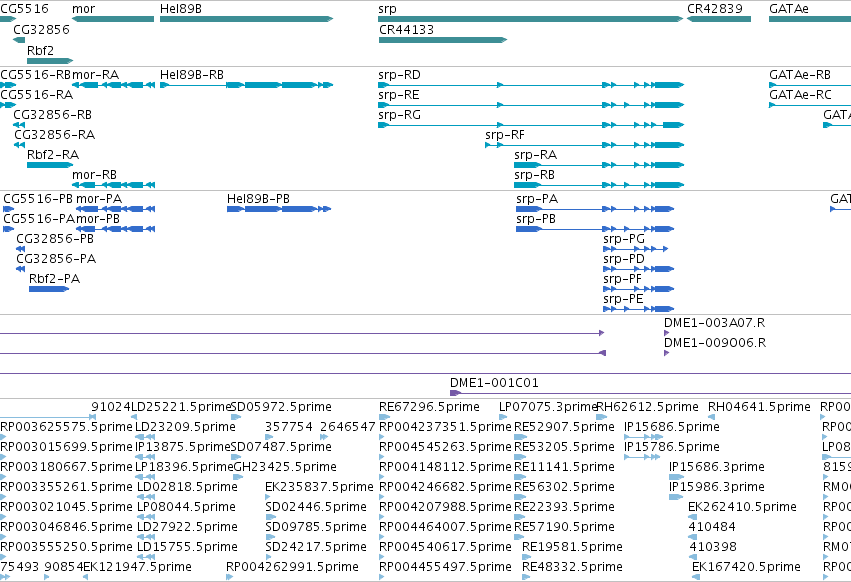851x582 pixels.
Task: Select transcript srp-RG
Action: [531, 125]
